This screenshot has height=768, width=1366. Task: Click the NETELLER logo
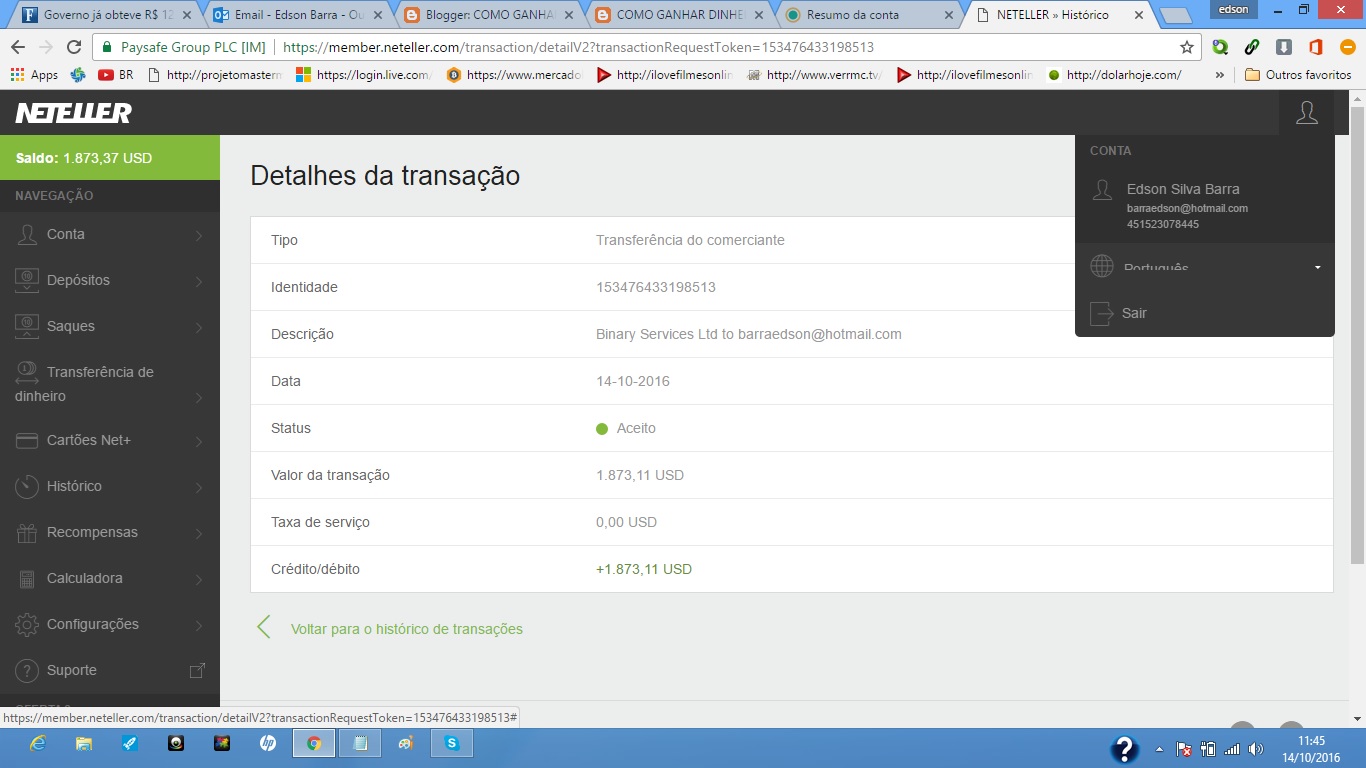tap(74, 113)
